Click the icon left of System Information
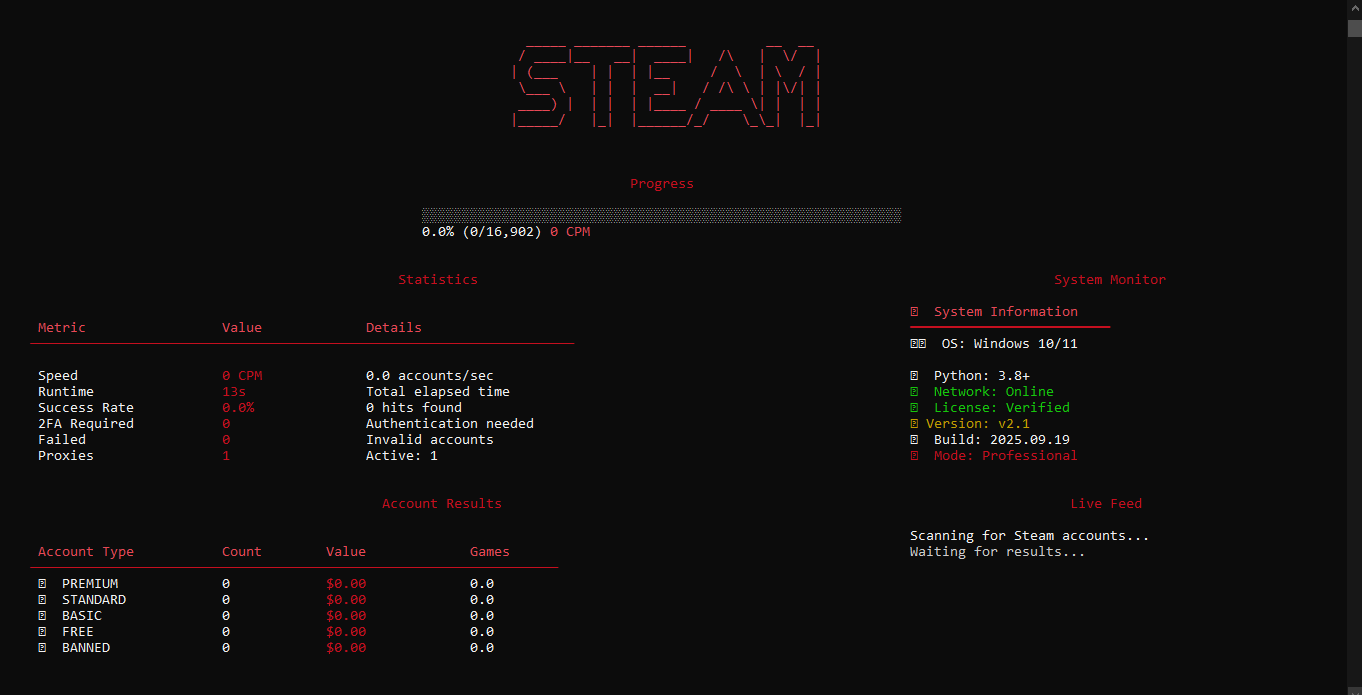 914,312
